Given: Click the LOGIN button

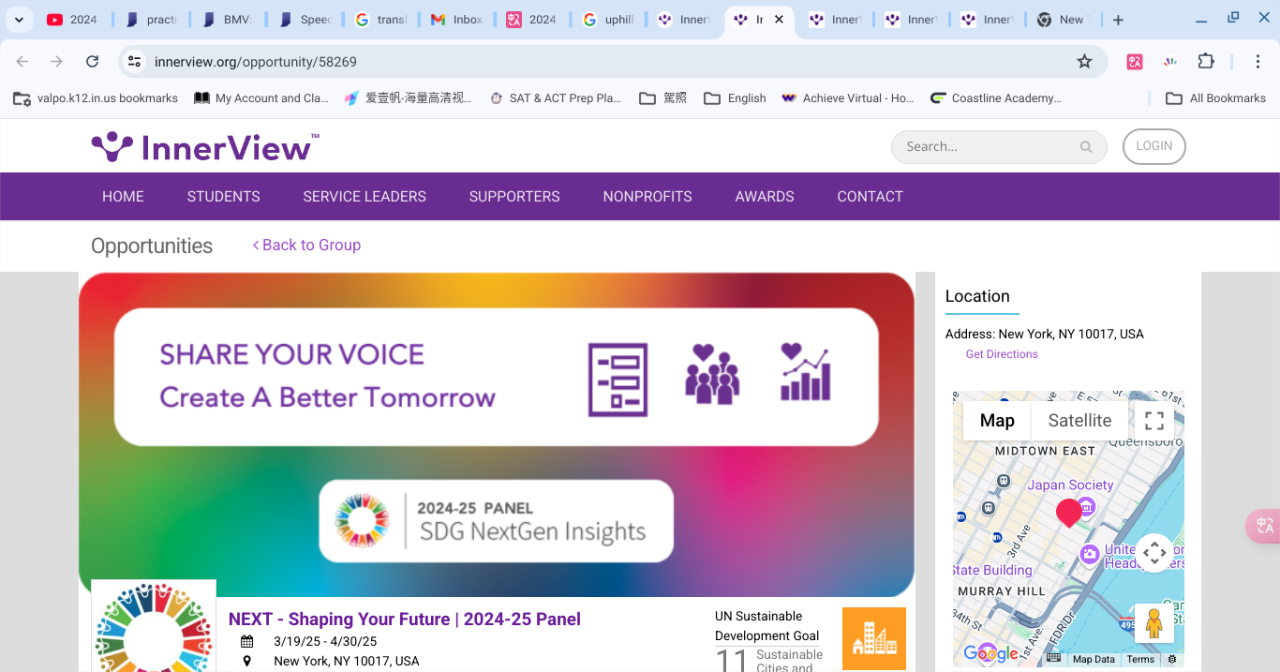Looking at the screenshot, I should [1154, 146].
